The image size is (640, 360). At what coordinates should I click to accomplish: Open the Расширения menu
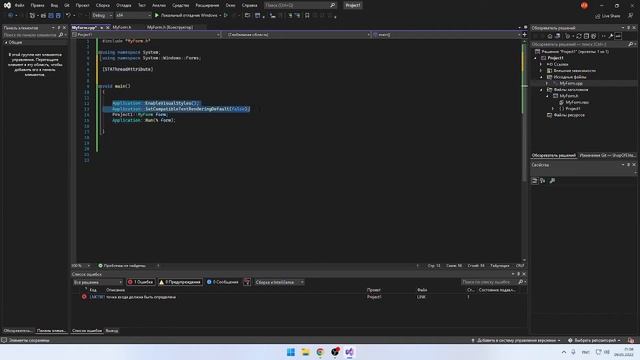[x=207, y=5]
